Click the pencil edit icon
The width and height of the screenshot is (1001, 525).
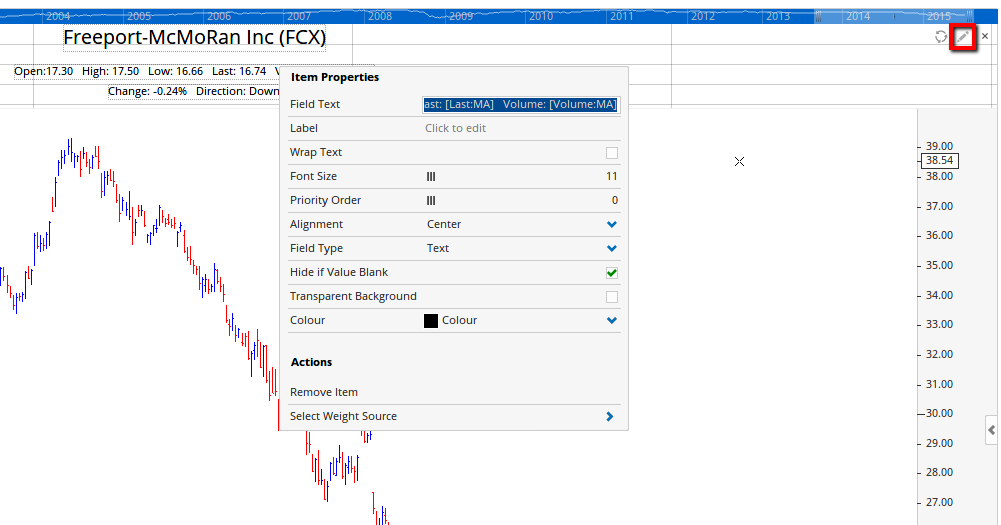pos(963,37)
